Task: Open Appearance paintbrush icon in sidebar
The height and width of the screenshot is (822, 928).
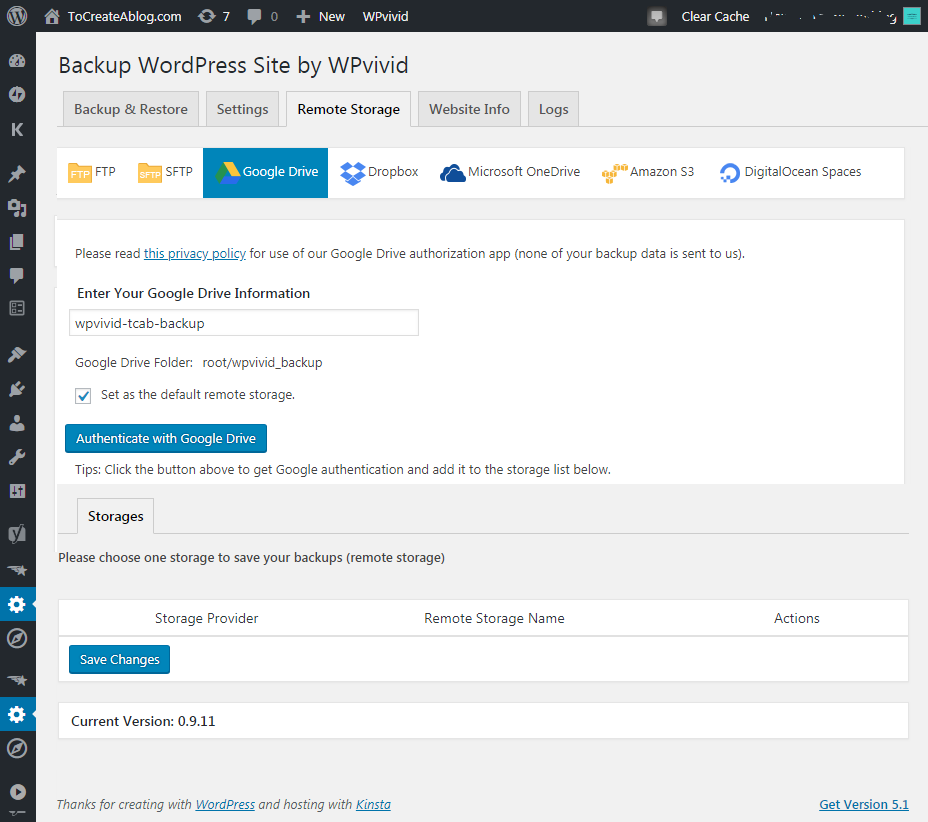Action: coord(17,354)
